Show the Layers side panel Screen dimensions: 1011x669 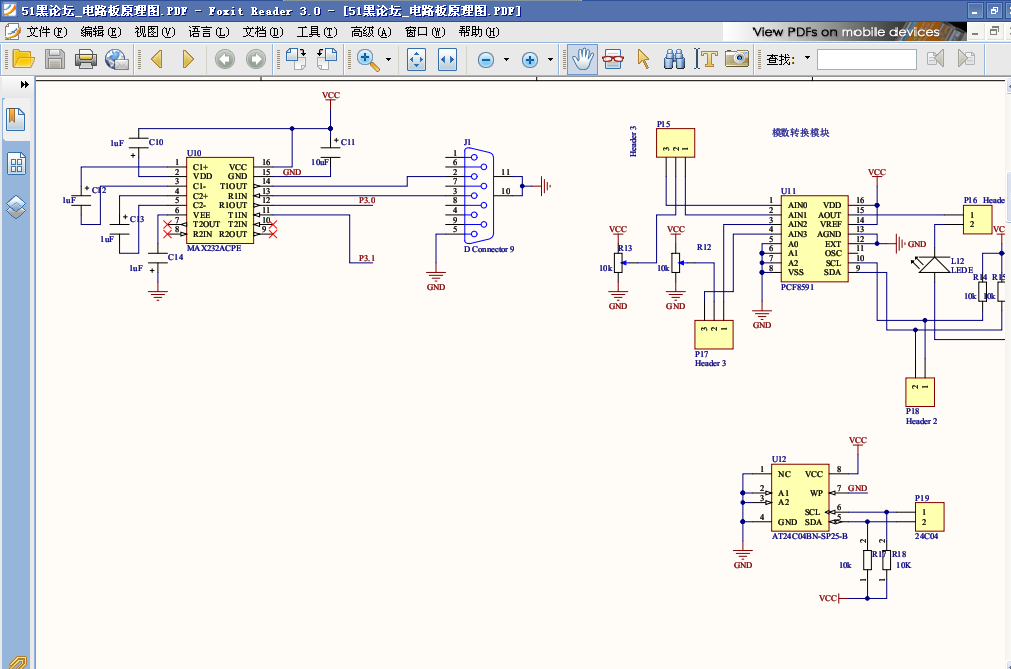click(x=16, y=207)
